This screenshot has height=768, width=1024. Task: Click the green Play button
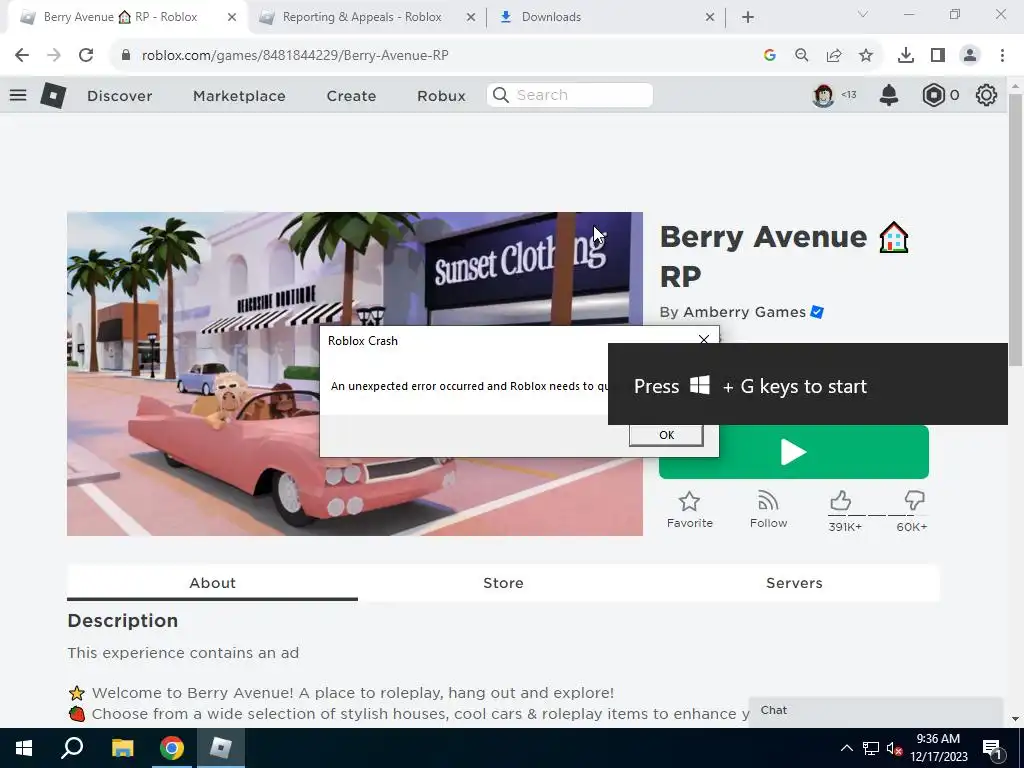pos(793,453)
